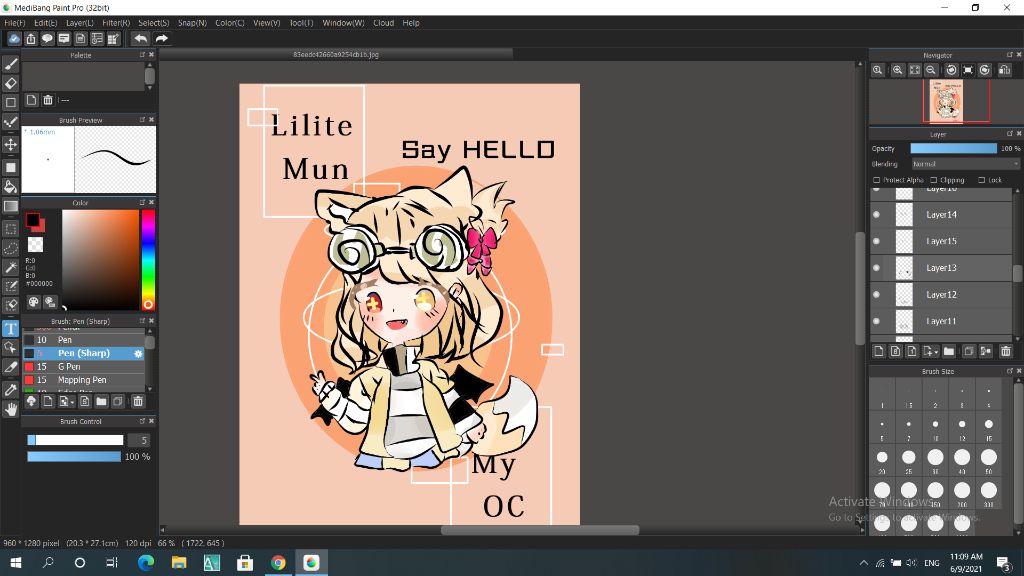This screenshot has width=1024, height=576.
Task: Click the Redo arrow
Action: (161, 39)
